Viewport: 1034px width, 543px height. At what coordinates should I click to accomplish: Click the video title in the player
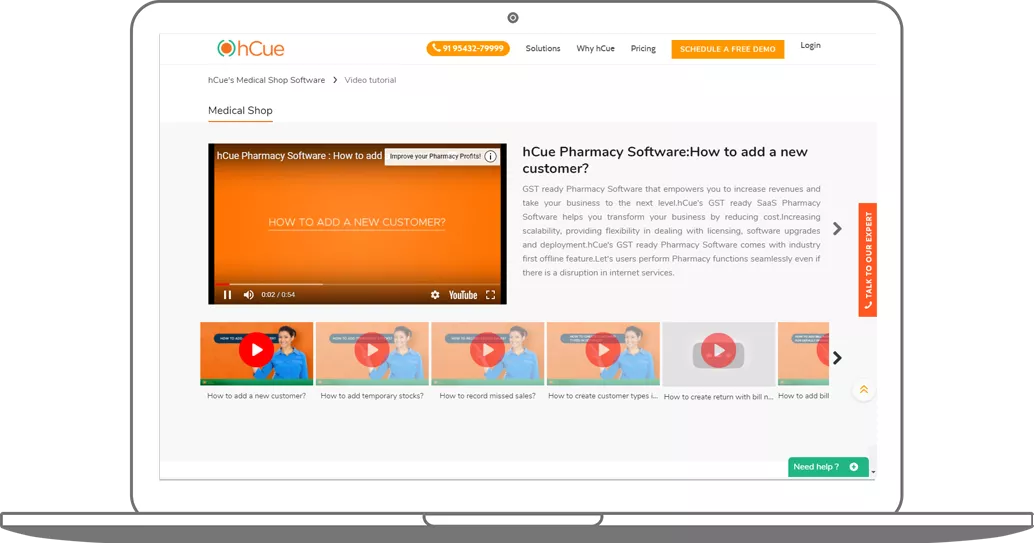point(299,156)
